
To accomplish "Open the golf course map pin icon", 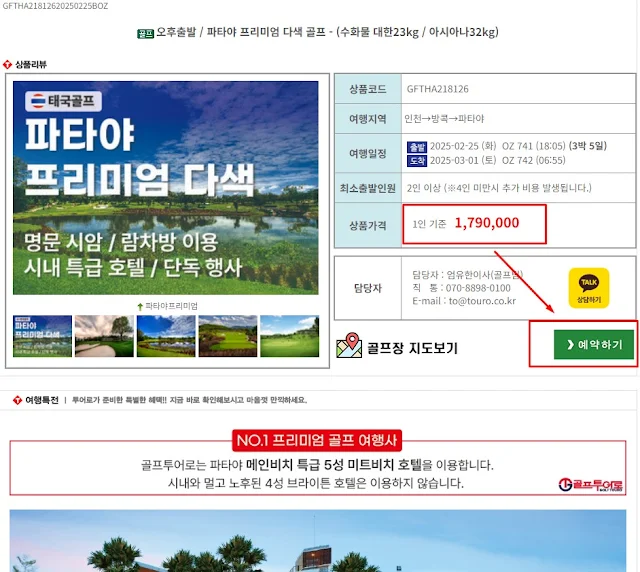I will [x=349, y=345].
